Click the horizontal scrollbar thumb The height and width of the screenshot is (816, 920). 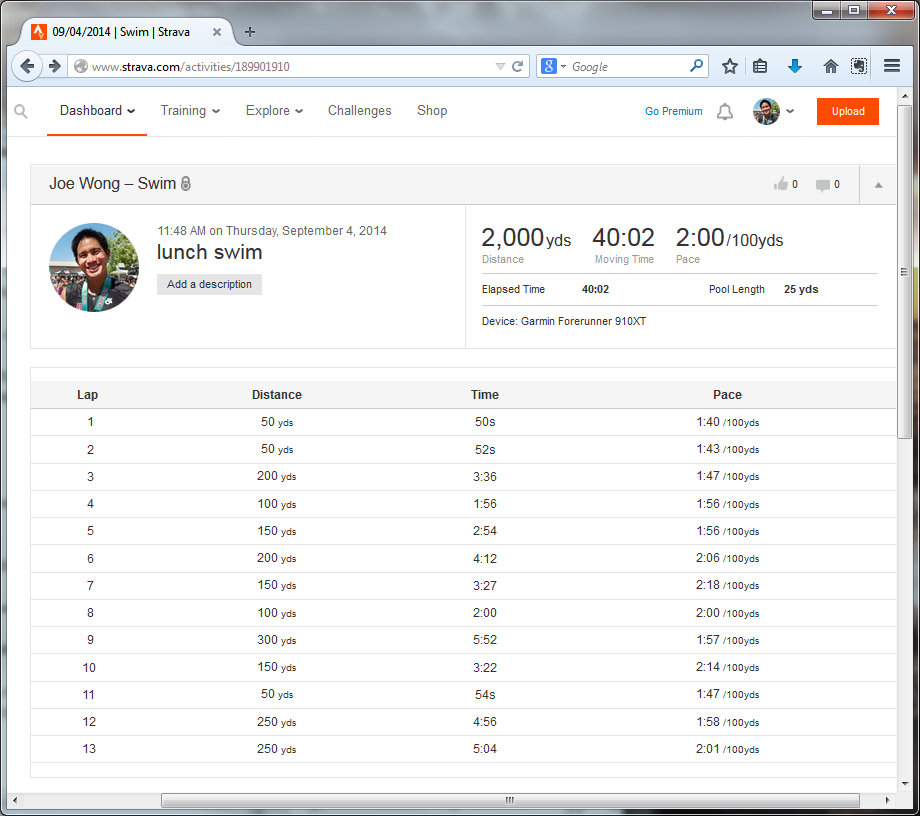[x=510, y=801]
